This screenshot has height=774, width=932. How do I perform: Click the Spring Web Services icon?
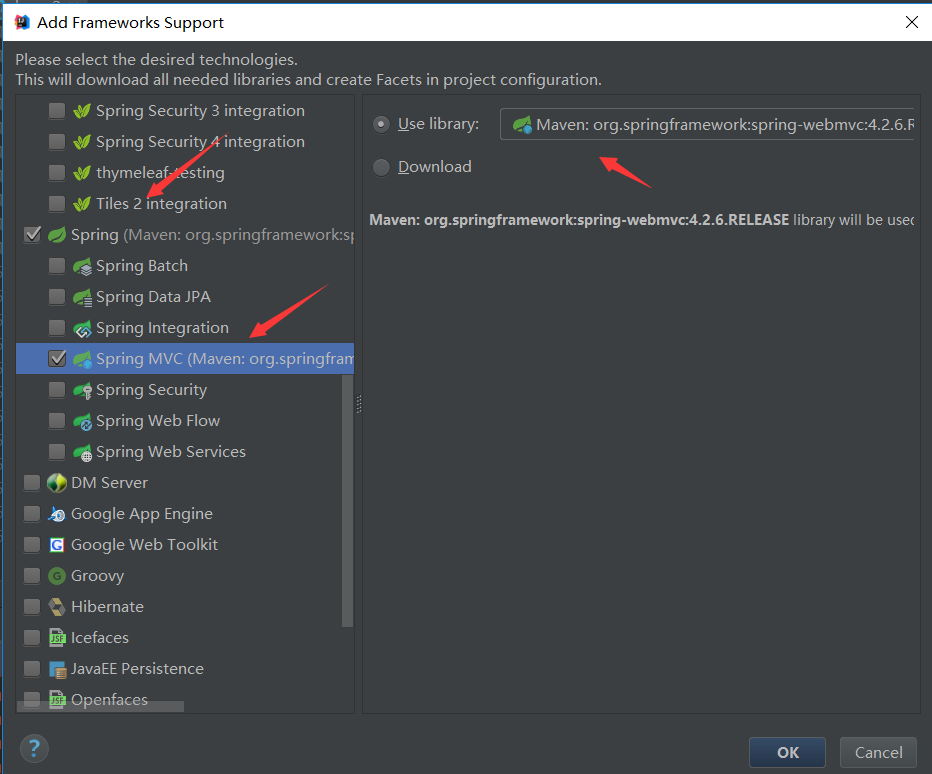pyautogui.click(x=83, y=452)
